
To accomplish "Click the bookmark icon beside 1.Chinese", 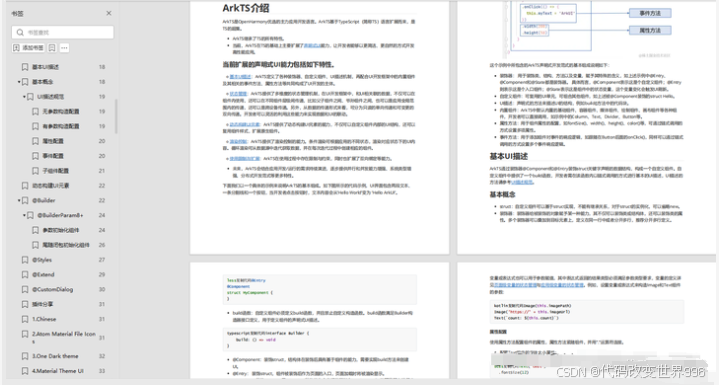I will [25, 319].
